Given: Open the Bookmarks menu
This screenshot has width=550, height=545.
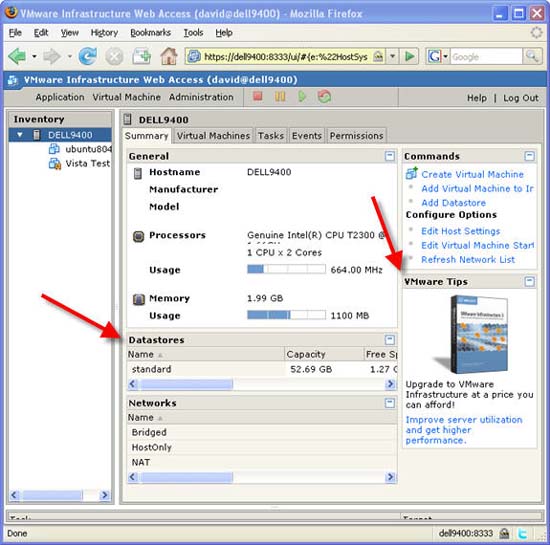Looking at the screenshot, I should (150, 33).
